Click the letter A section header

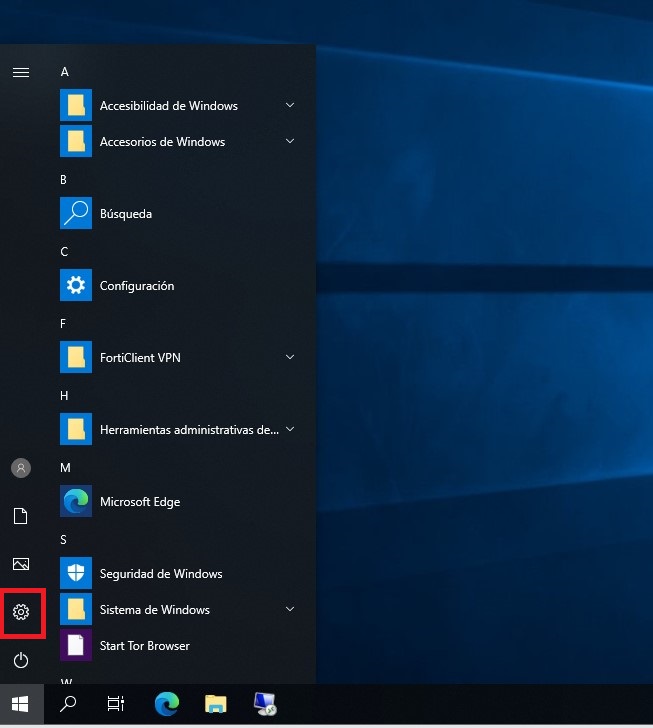click(x=64, y=72)
